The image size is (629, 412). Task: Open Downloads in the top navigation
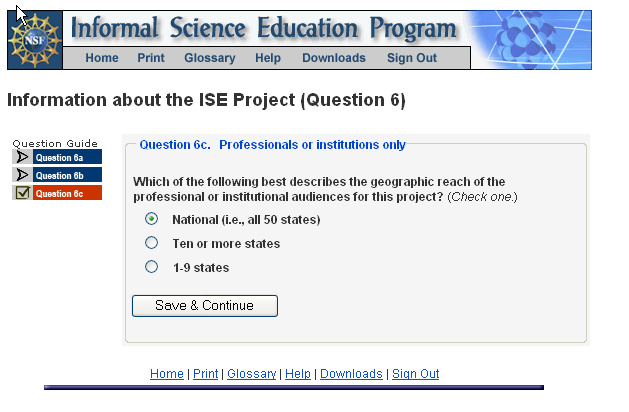tap(334, 58)
